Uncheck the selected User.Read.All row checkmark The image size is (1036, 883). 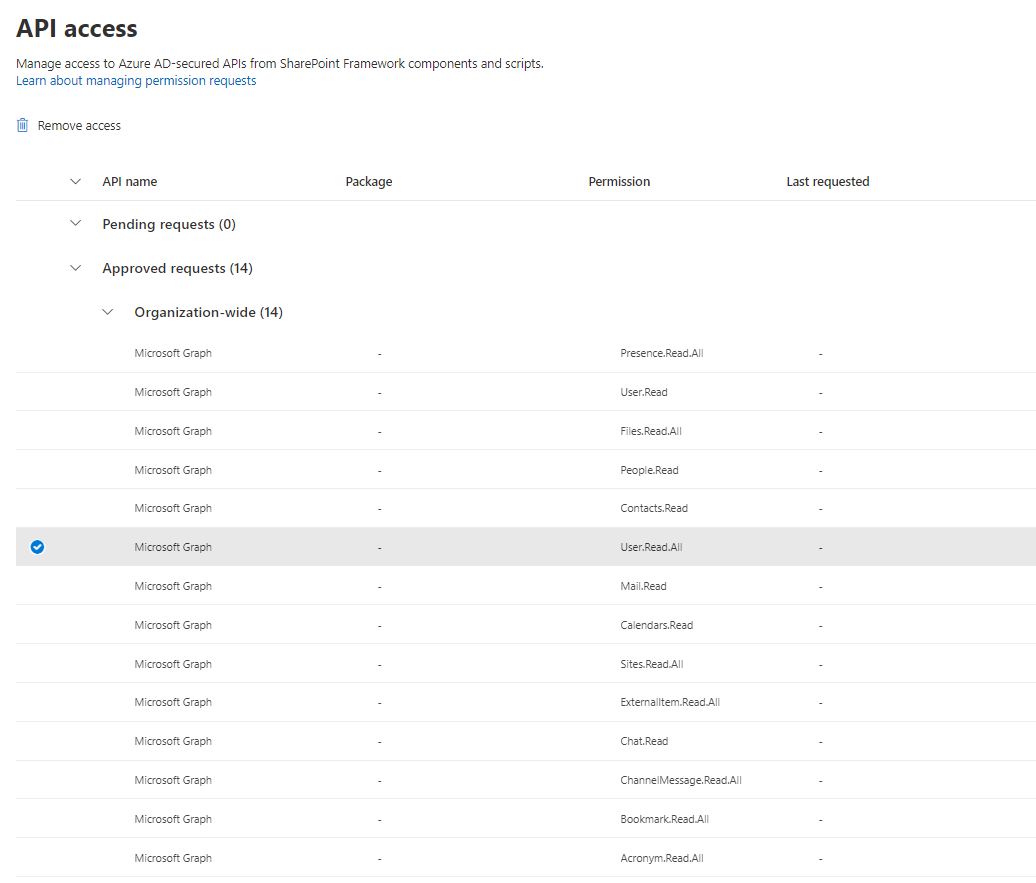click(x=38, y=547)
